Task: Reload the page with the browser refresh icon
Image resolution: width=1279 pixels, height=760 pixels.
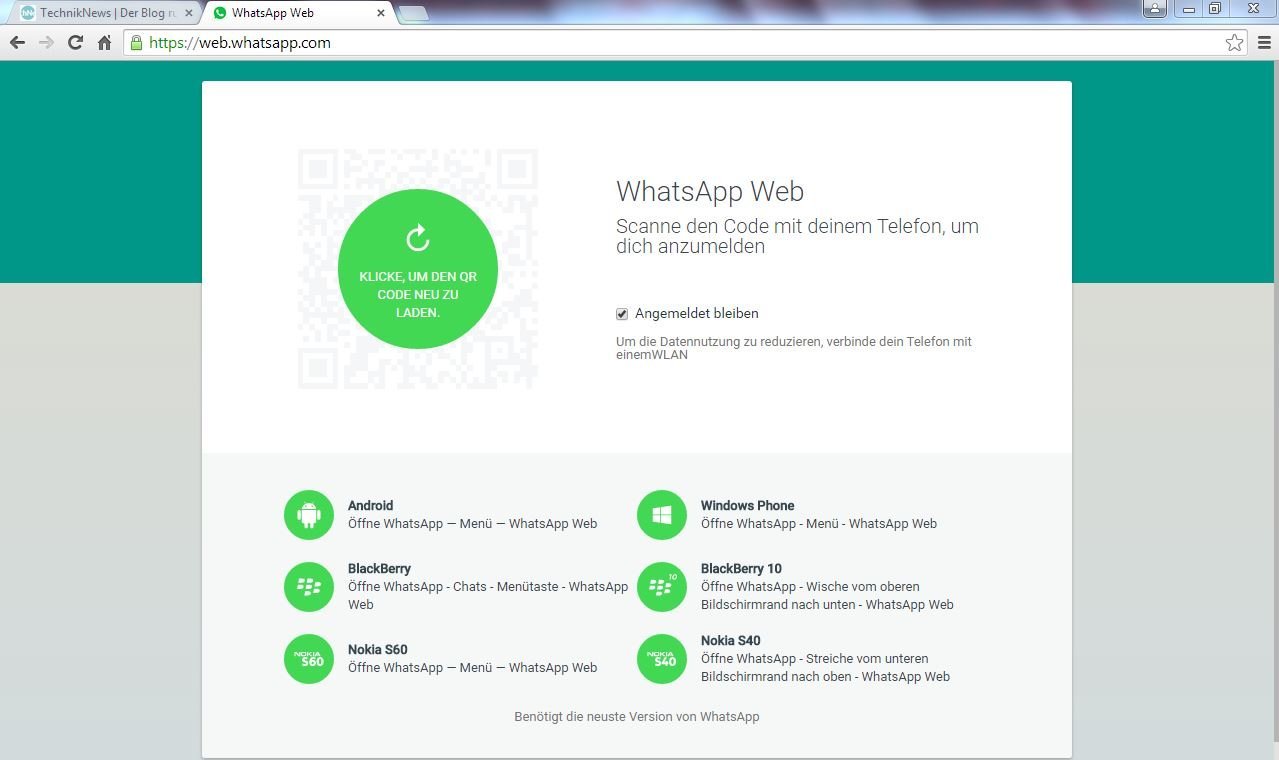Action: click(x=75, y=43)
